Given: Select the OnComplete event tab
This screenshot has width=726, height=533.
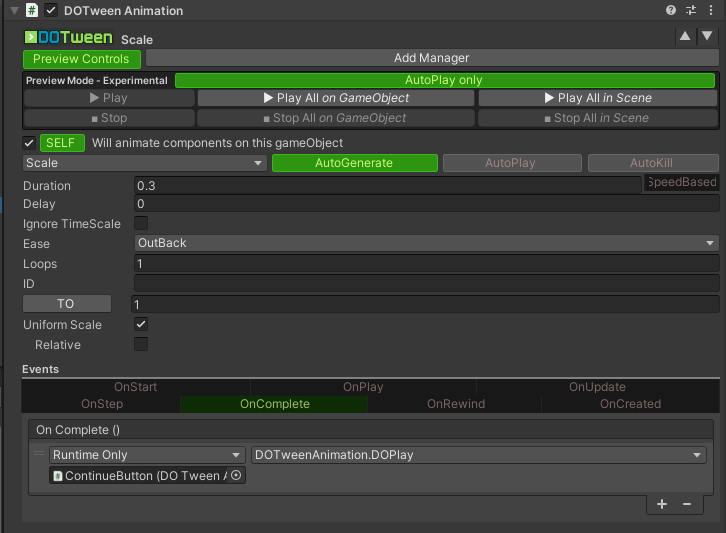Looking at the screenshot, I should 275,404.
